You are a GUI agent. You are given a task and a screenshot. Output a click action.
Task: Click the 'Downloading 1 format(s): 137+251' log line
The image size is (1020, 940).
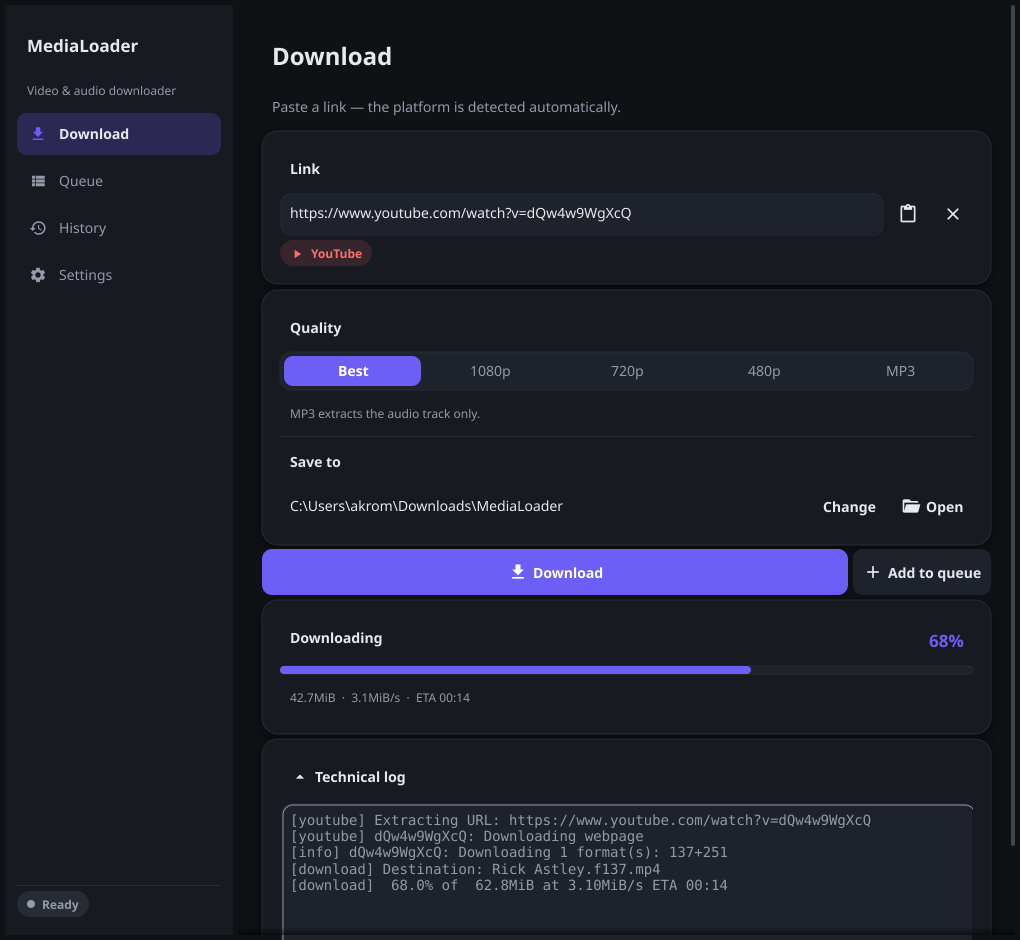click(509, 852)
